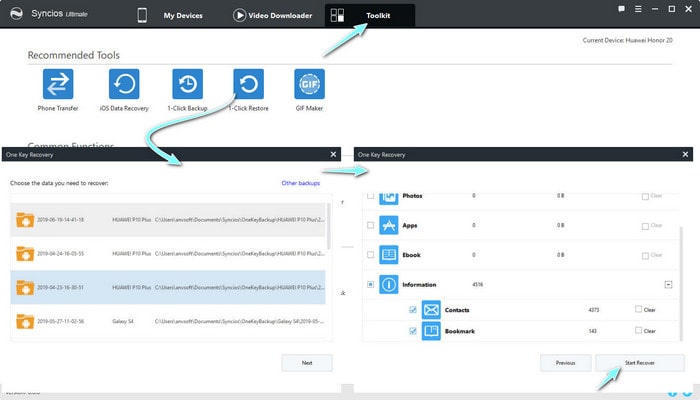Image resolution: width=700 pixels, height=400 pixels.
Task: Select backup row 2019-06-19-14-41-18
Action: pos(168,220)
